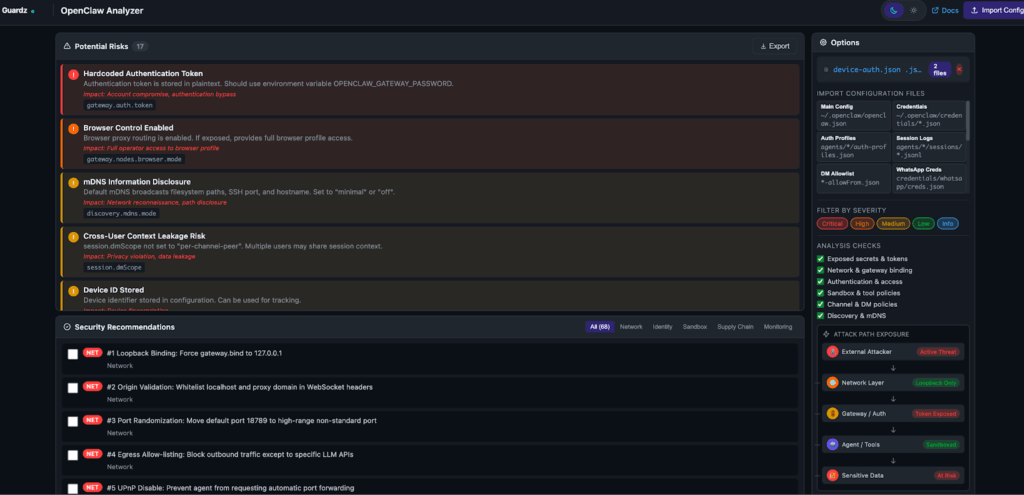This screenshot has width=1024, height=495.
Task: Select the Supply Chain recommendations tab
Action: [x=735, y=327]
